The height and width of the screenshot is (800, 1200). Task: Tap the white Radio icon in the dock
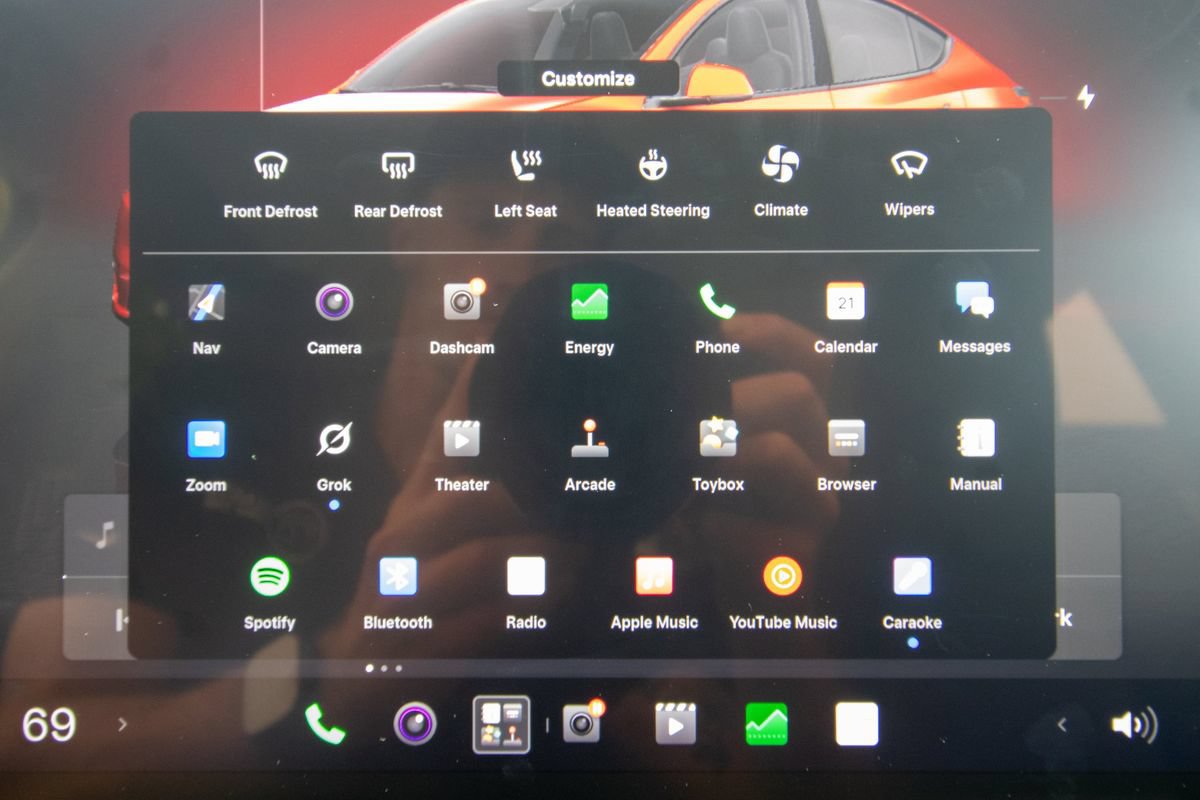point(857,724)
